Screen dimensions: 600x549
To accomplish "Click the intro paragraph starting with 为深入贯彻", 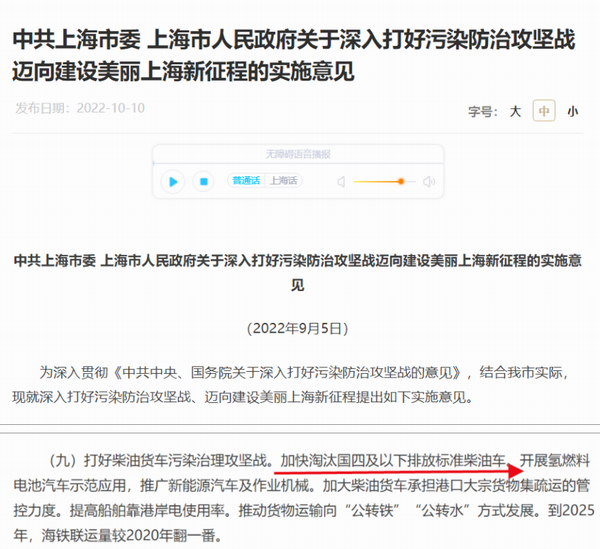I will click(x=293, y=384).
